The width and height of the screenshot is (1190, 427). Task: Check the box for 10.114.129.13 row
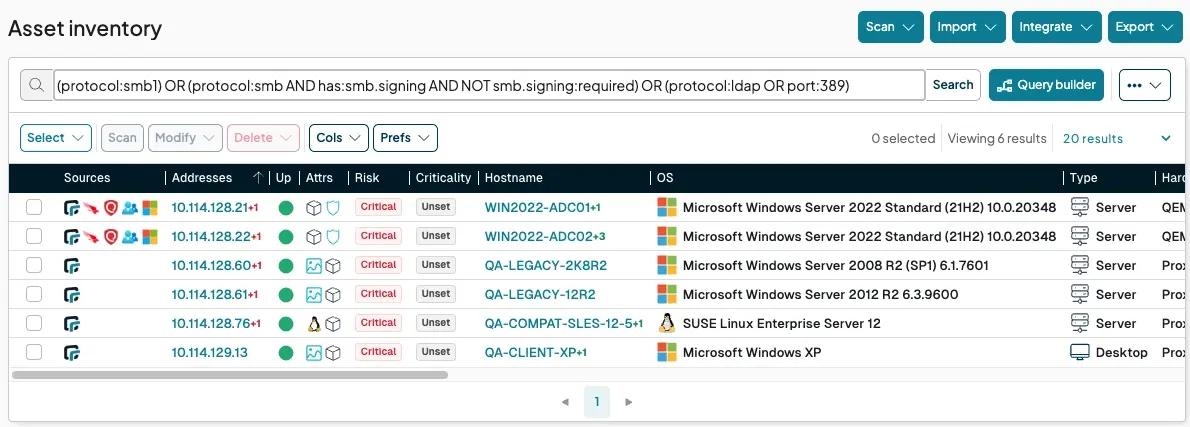tap(34, 352)
